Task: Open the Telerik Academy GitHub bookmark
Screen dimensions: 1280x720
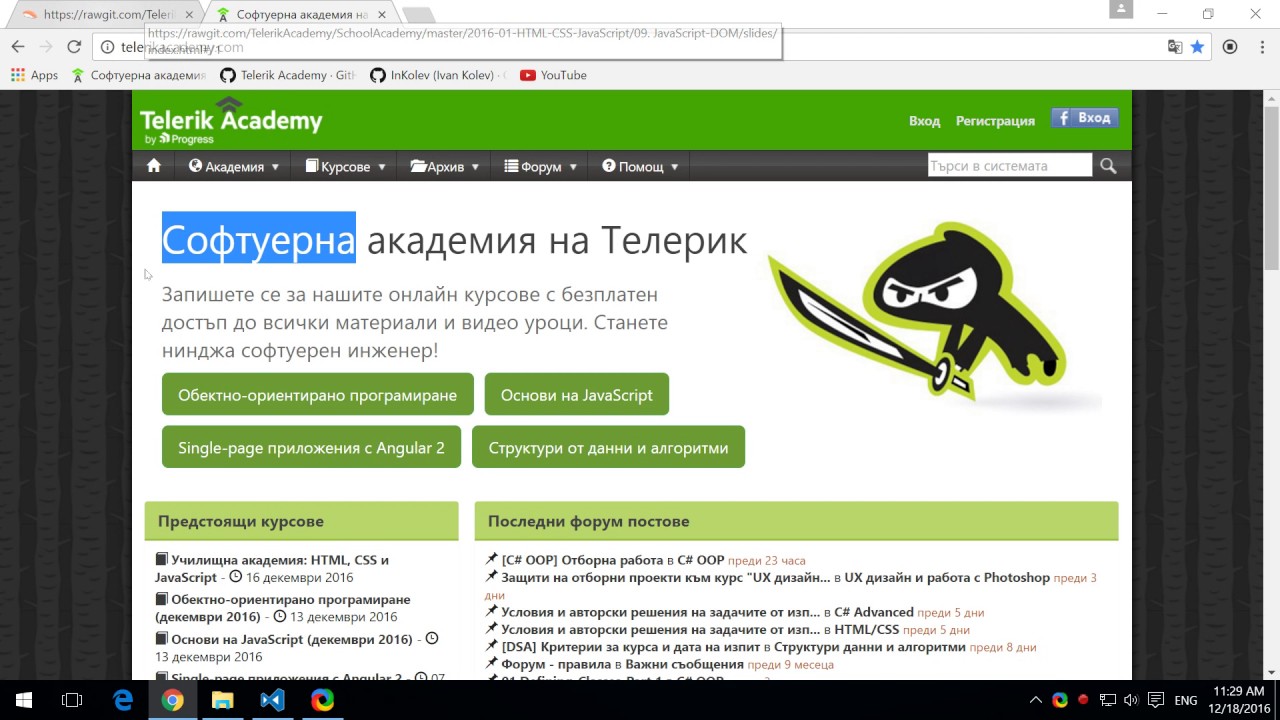Action: coord(288,75)
